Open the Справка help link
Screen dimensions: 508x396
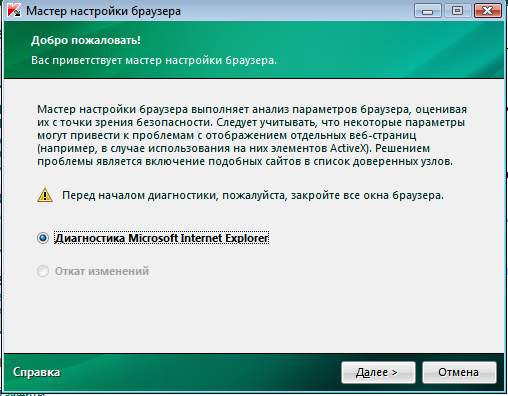coord(37,372)
